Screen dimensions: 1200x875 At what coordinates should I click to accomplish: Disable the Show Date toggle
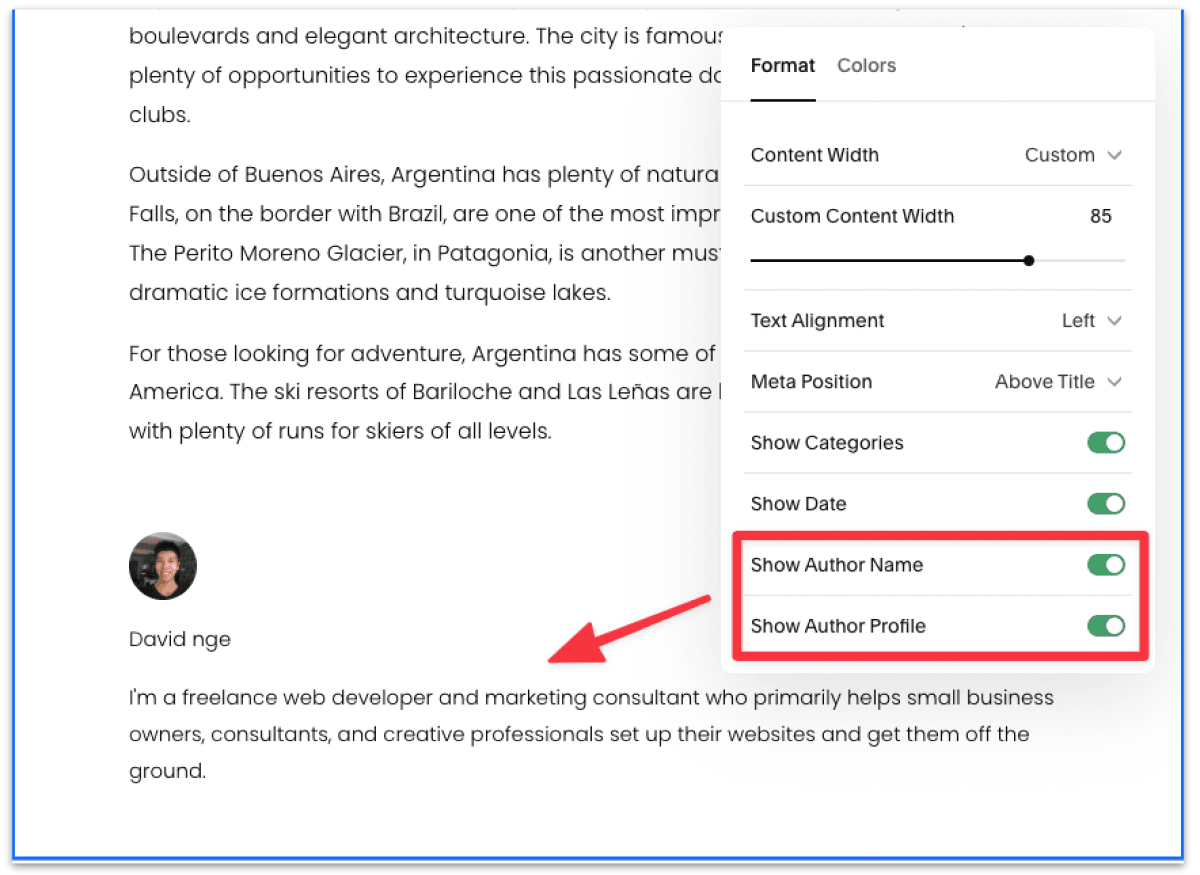click(1106, 504)
